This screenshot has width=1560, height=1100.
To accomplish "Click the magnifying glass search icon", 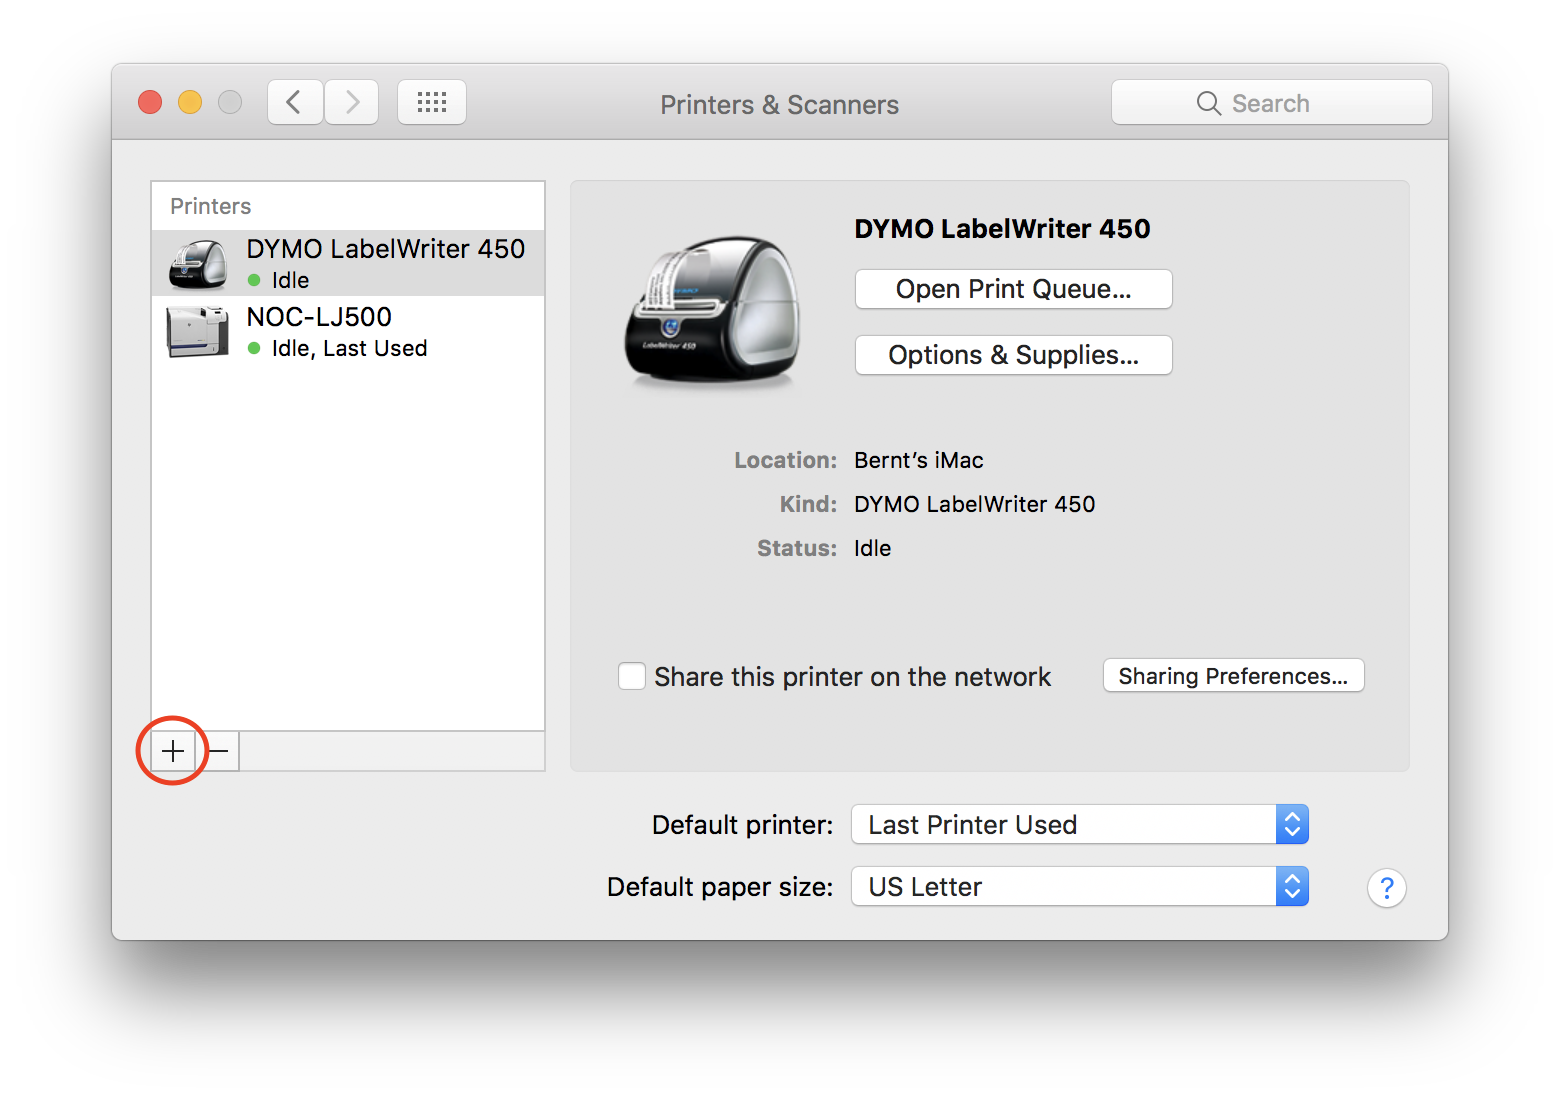I will (x=1209, y=103).
